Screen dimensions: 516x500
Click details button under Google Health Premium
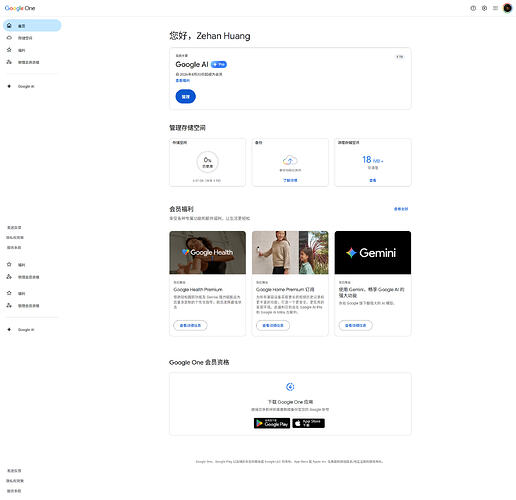pyautogui.click(x=190, y=325)
